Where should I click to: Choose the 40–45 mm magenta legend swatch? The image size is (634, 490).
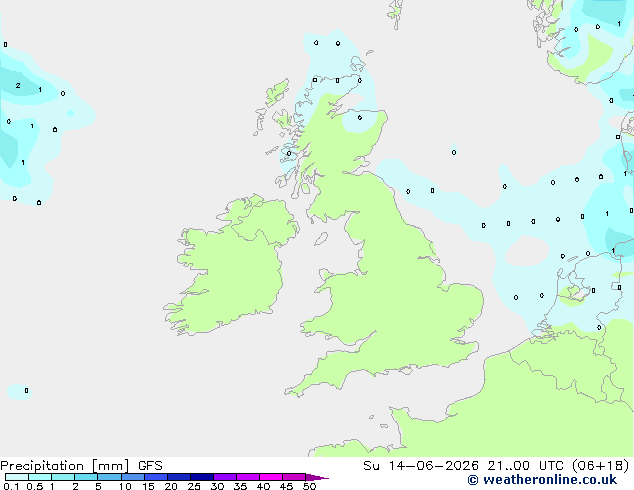(271, 477)
